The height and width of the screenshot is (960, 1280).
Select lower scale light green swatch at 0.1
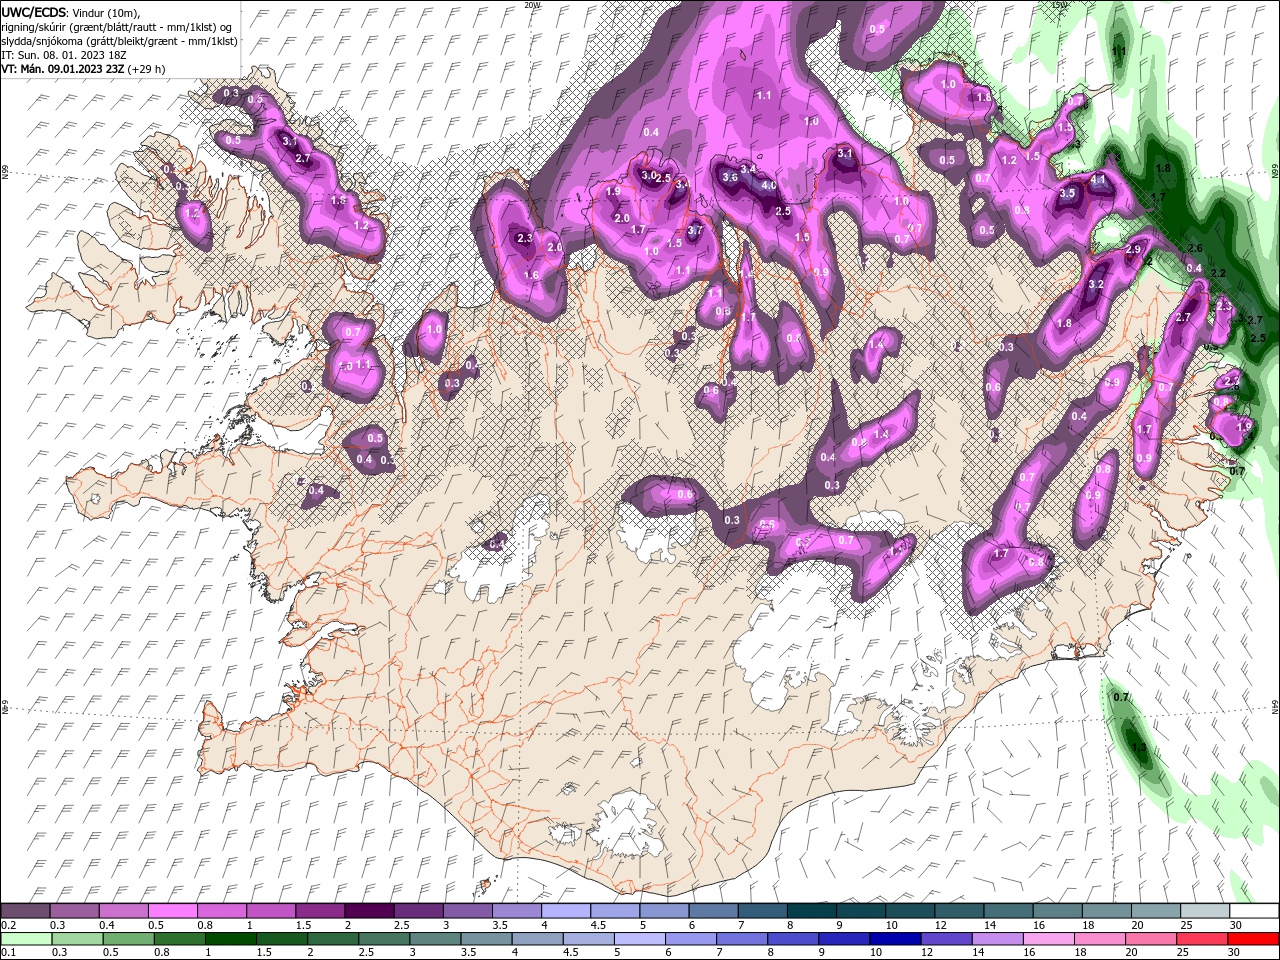(x=25, y=939)
